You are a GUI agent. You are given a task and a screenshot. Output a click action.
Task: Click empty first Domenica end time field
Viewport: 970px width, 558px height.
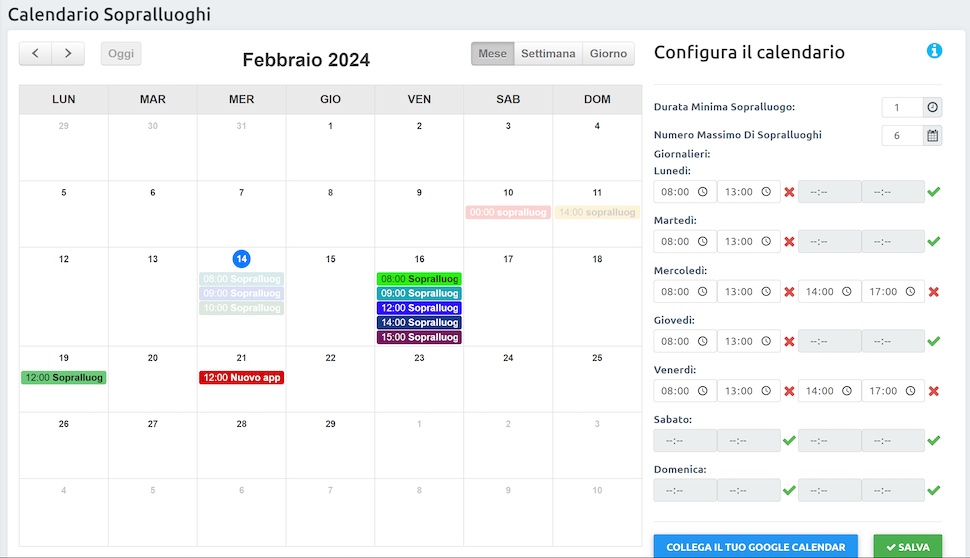(749, 491)
